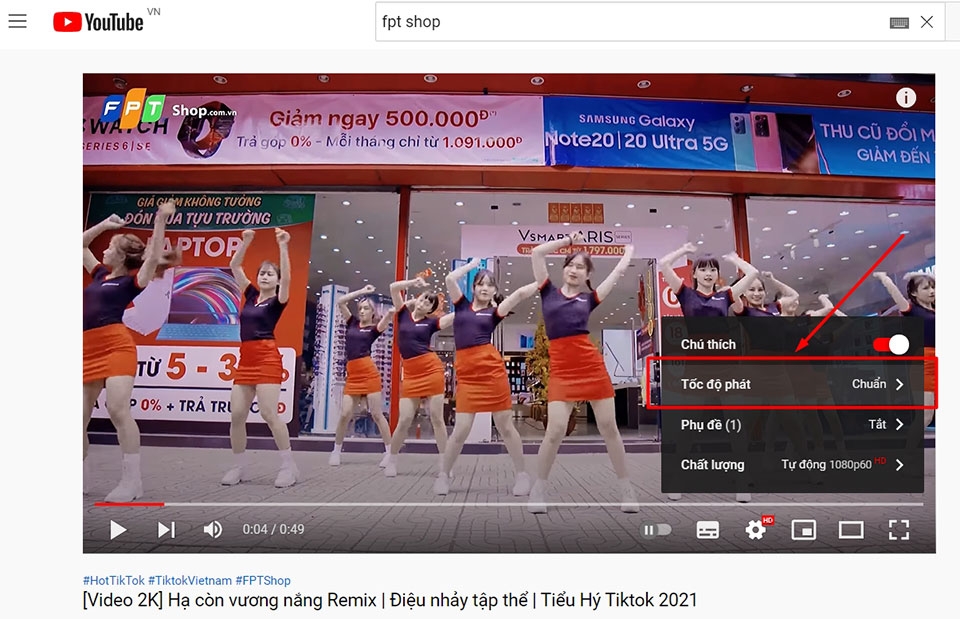Skip to the next video
Screen dimensions: 960x619
click(x=166, y=530)
